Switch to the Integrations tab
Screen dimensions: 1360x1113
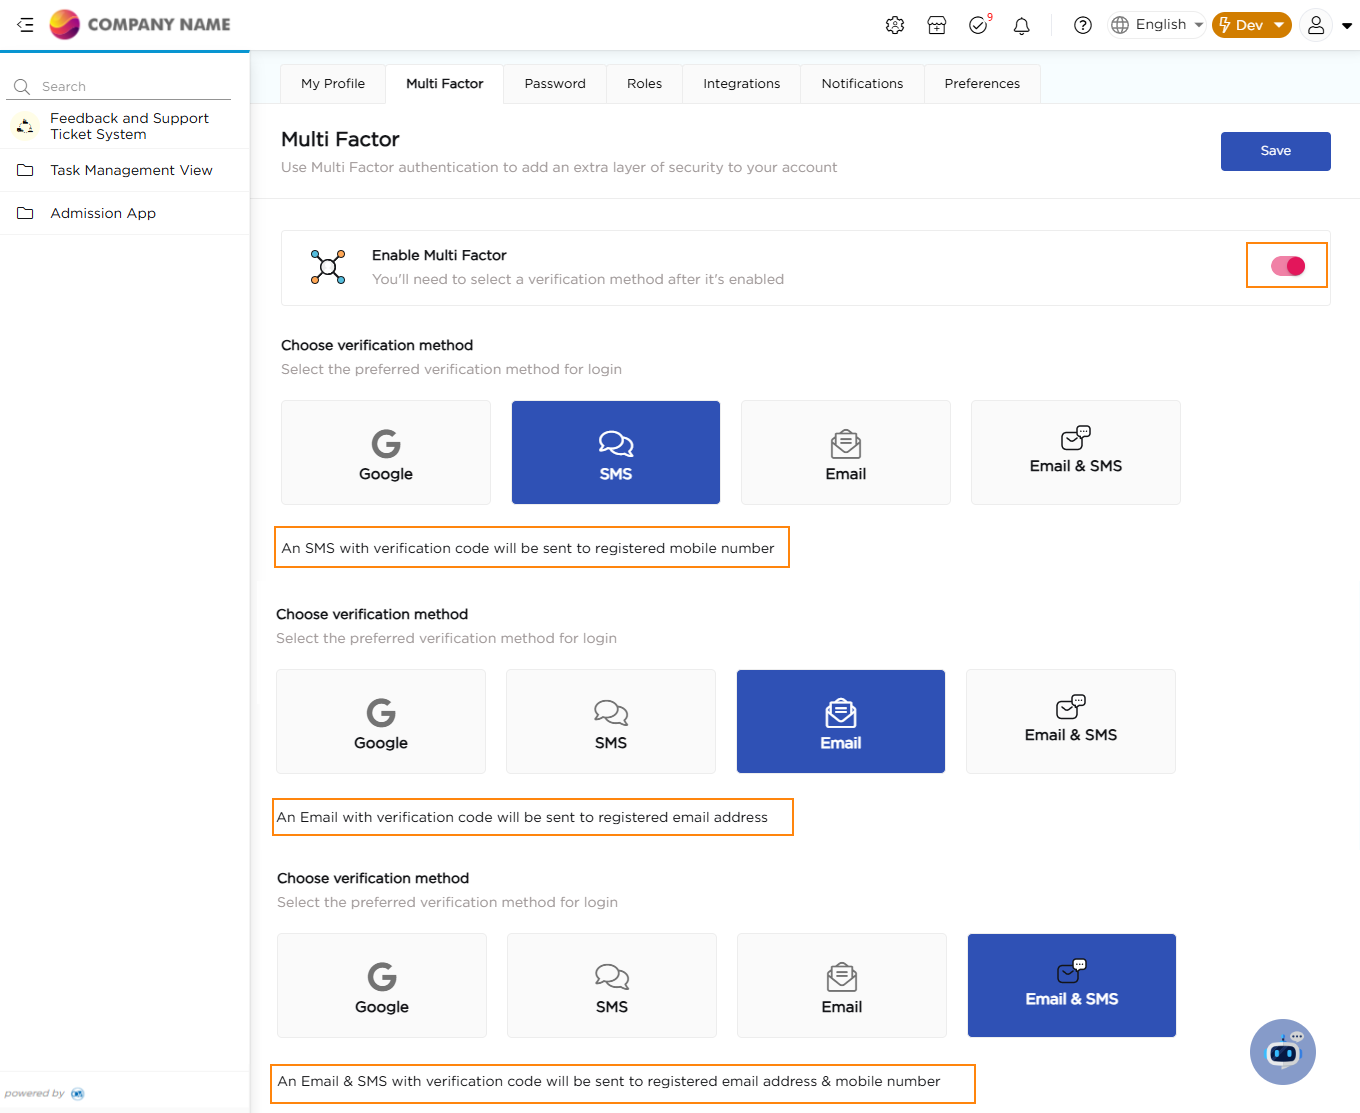coord(741,84)
